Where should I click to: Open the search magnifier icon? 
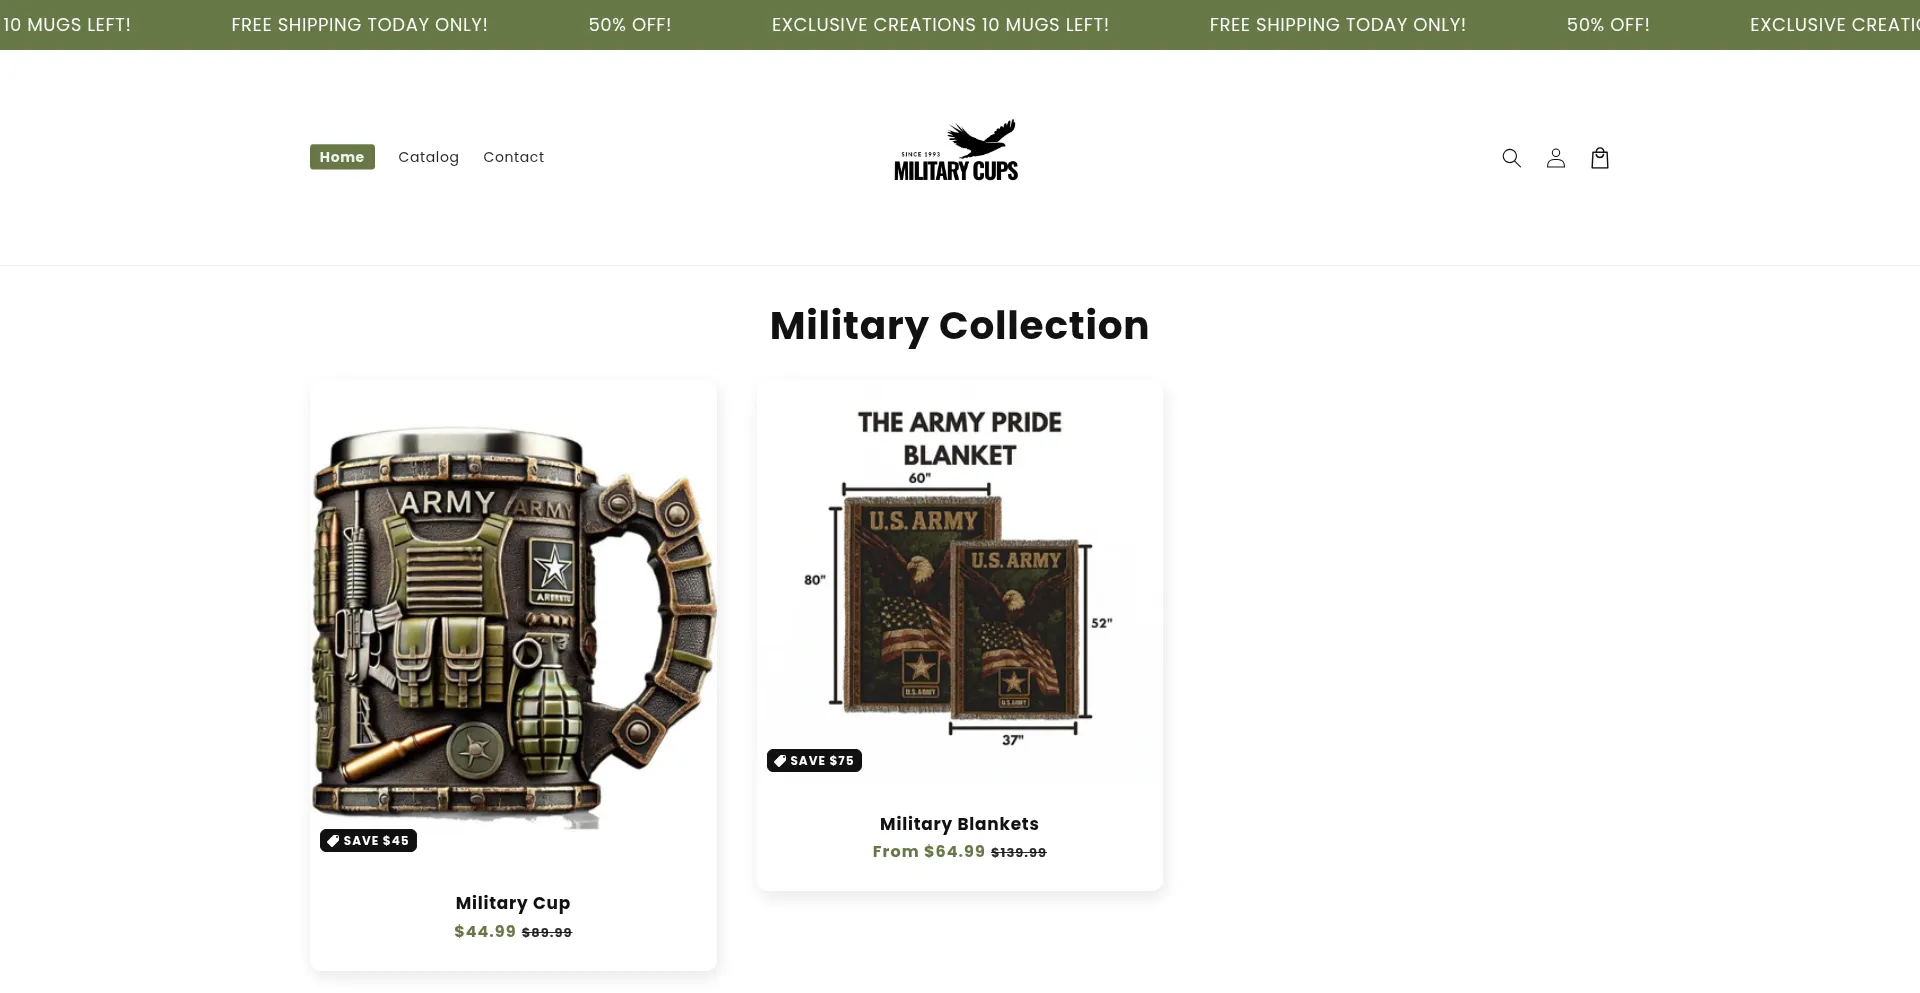point(1511,158)
